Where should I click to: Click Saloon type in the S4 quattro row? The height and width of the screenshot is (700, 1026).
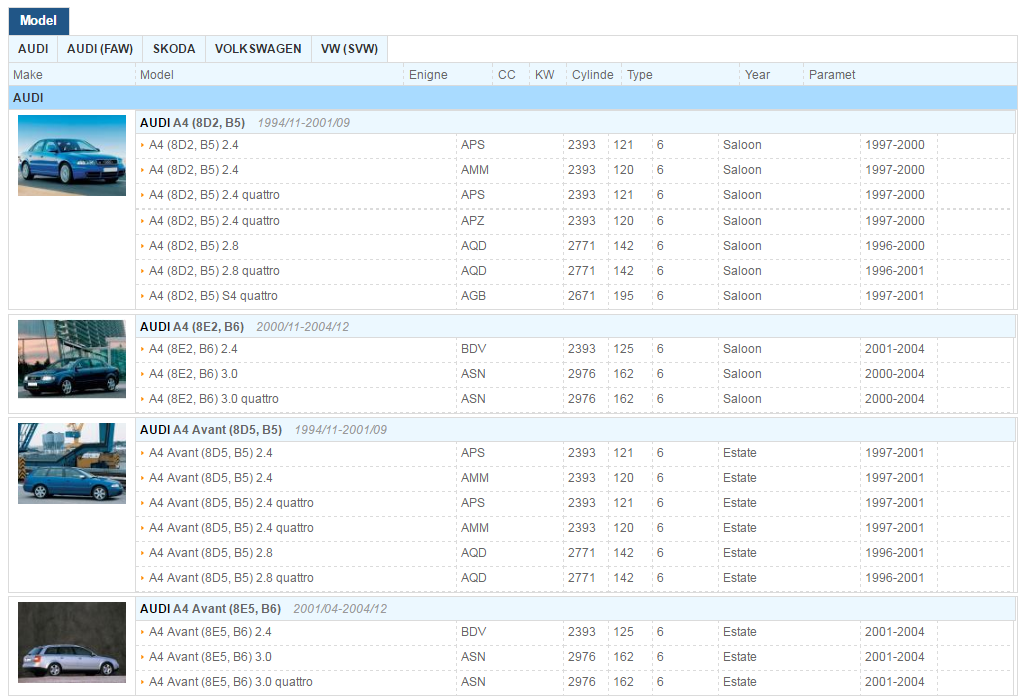(742, 296)
